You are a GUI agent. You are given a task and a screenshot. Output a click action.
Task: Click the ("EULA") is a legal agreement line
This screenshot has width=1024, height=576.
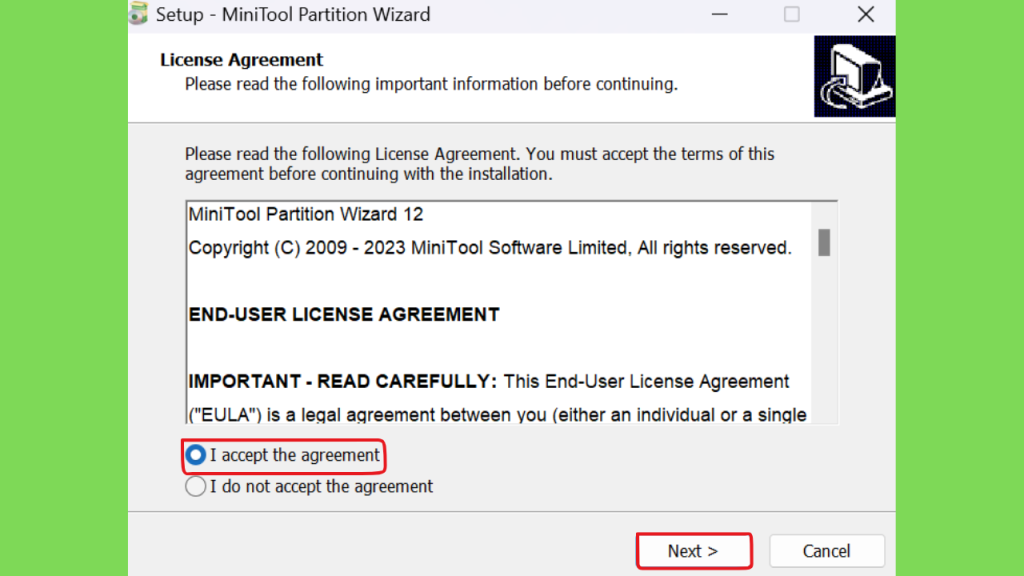[x=498, y=415]
